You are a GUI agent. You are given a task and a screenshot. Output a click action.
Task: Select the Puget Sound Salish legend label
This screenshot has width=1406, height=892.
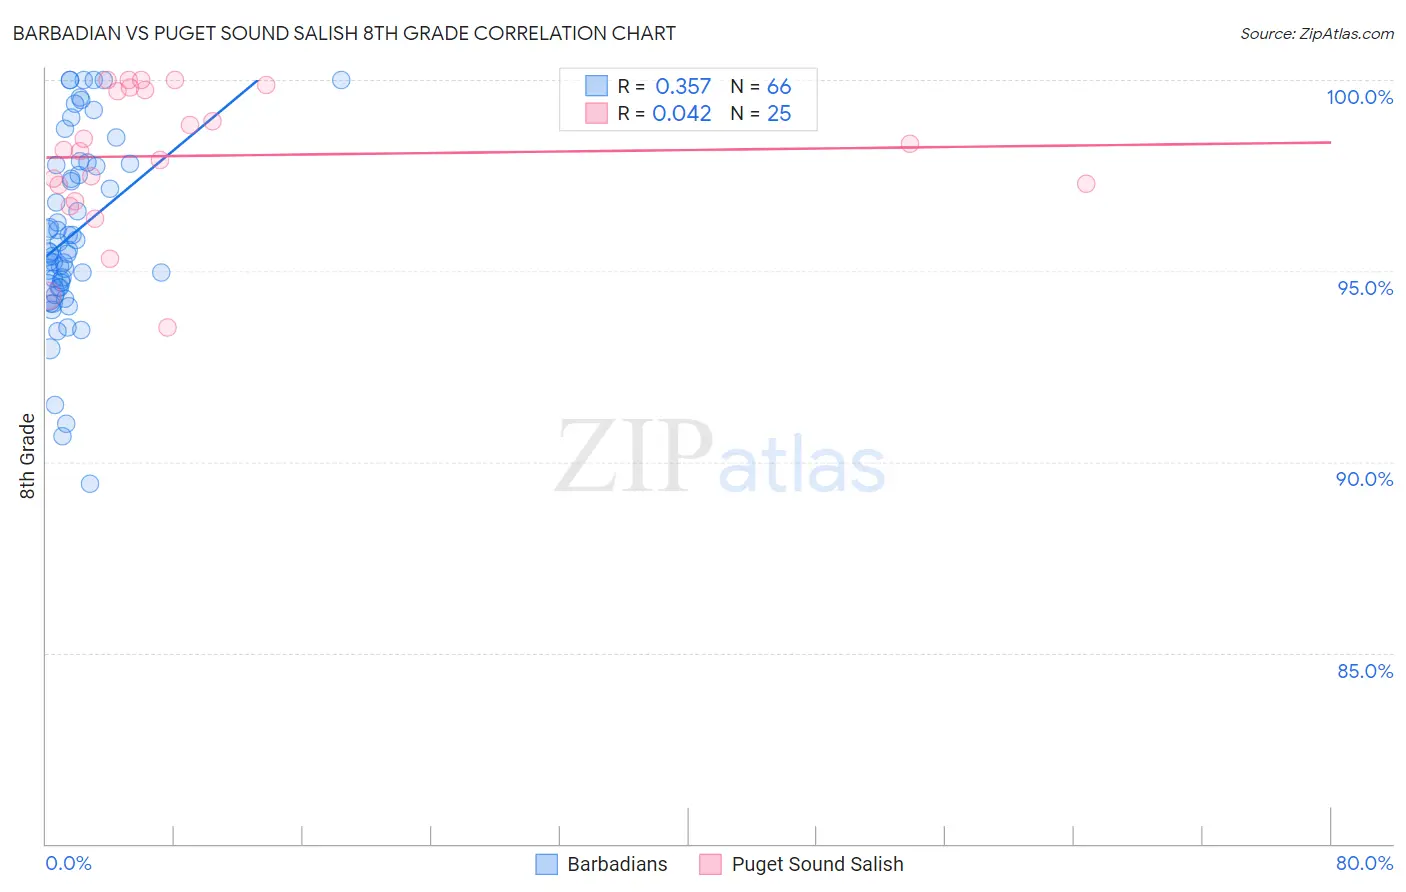[x=817, y=864]
